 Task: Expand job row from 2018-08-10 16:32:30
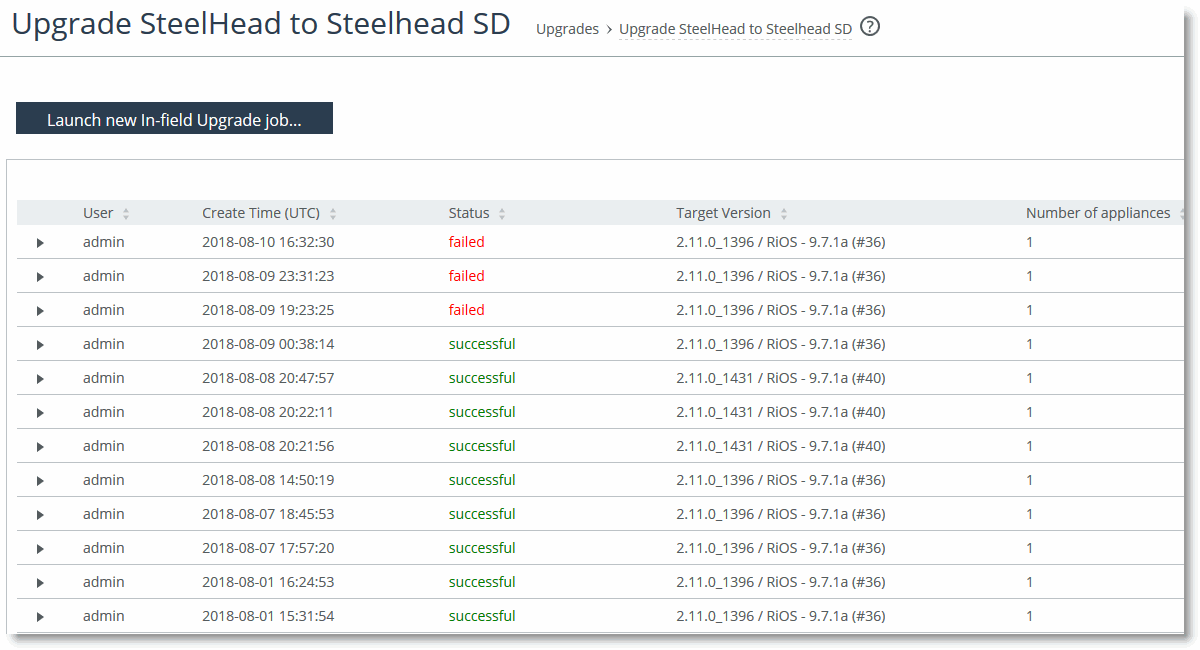pos(40,243)
